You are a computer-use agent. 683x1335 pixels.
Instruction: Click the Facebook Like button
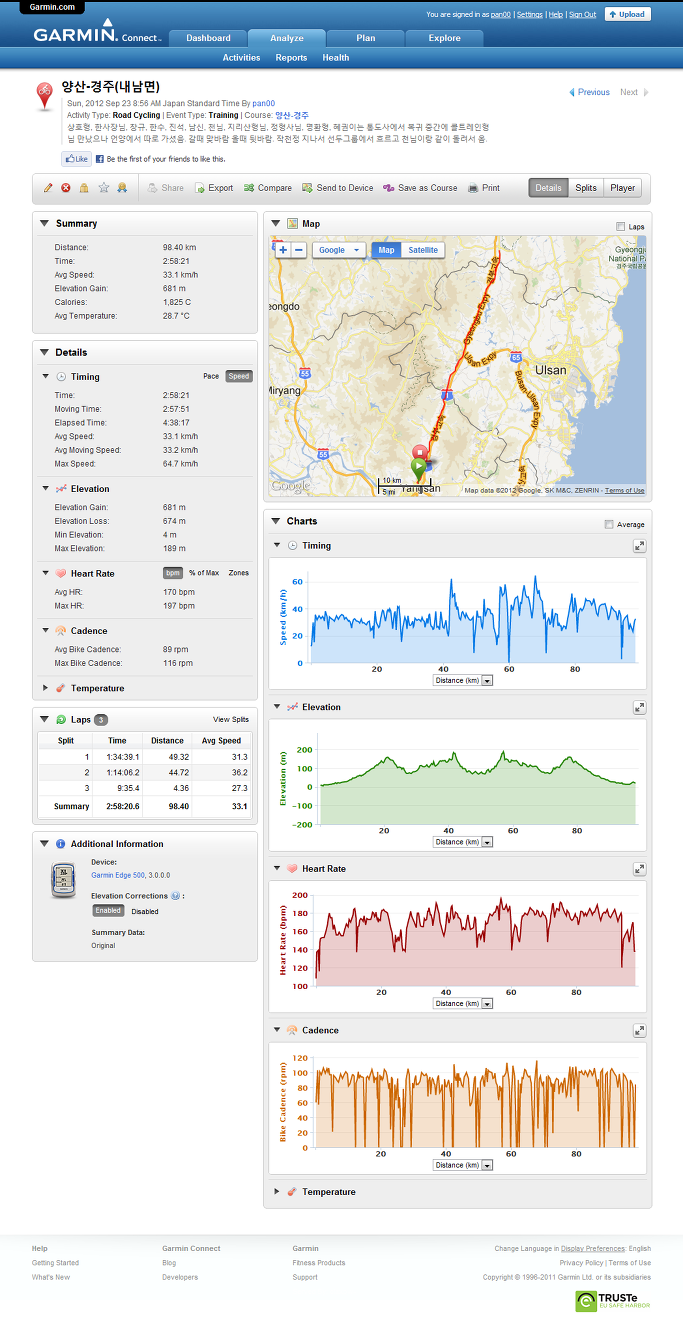[76, 159]
